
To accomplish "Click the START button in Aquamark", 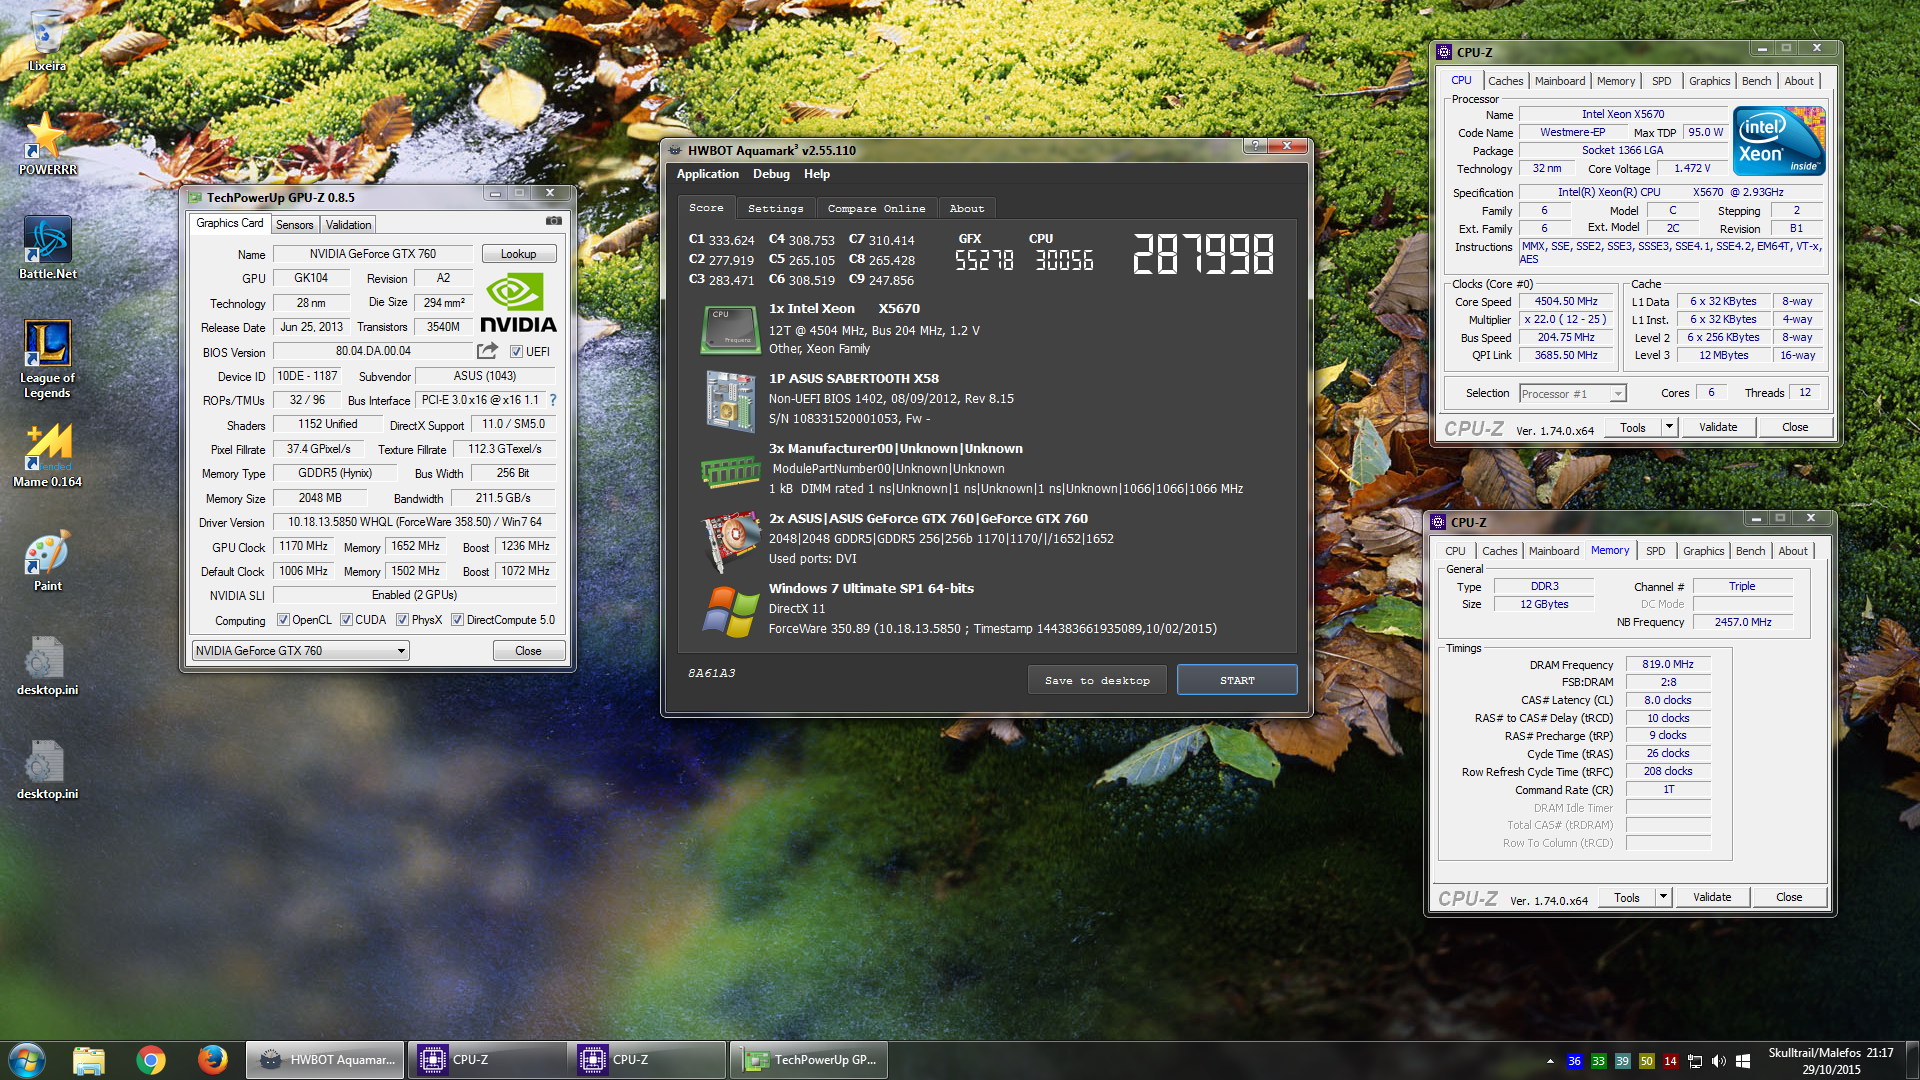I will click(x=1237, y=680).
